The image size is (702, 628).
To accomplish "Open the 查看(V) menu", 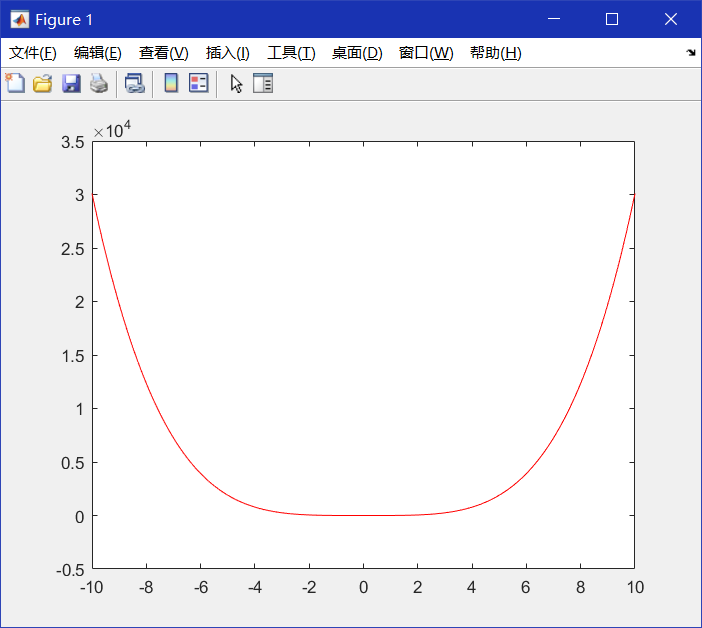I will [163, 53].
